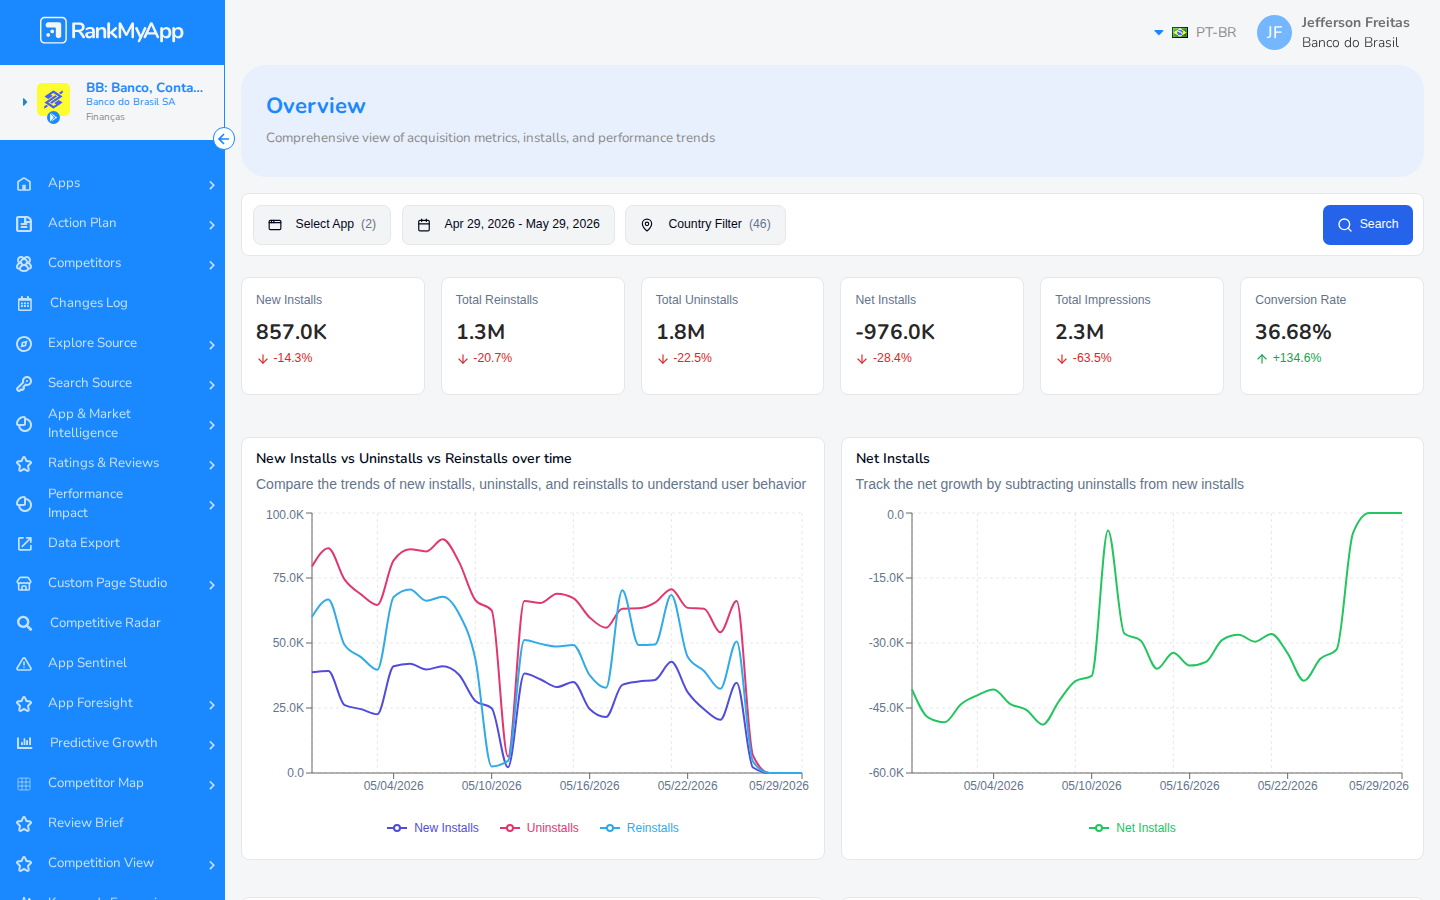Open the PT-BR language dropdown
Image resolution: width=1440 pixels, height=900 pixels.
coord(1195,32)
